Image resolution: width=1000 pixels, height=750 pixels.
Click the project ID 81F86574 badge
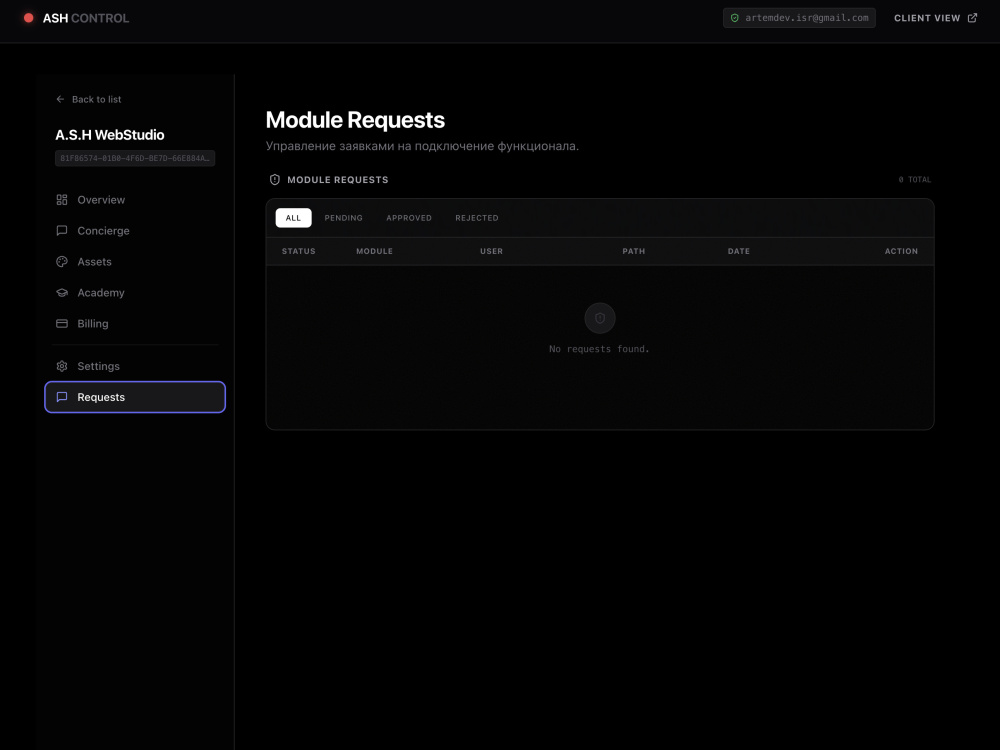(135, 158)
